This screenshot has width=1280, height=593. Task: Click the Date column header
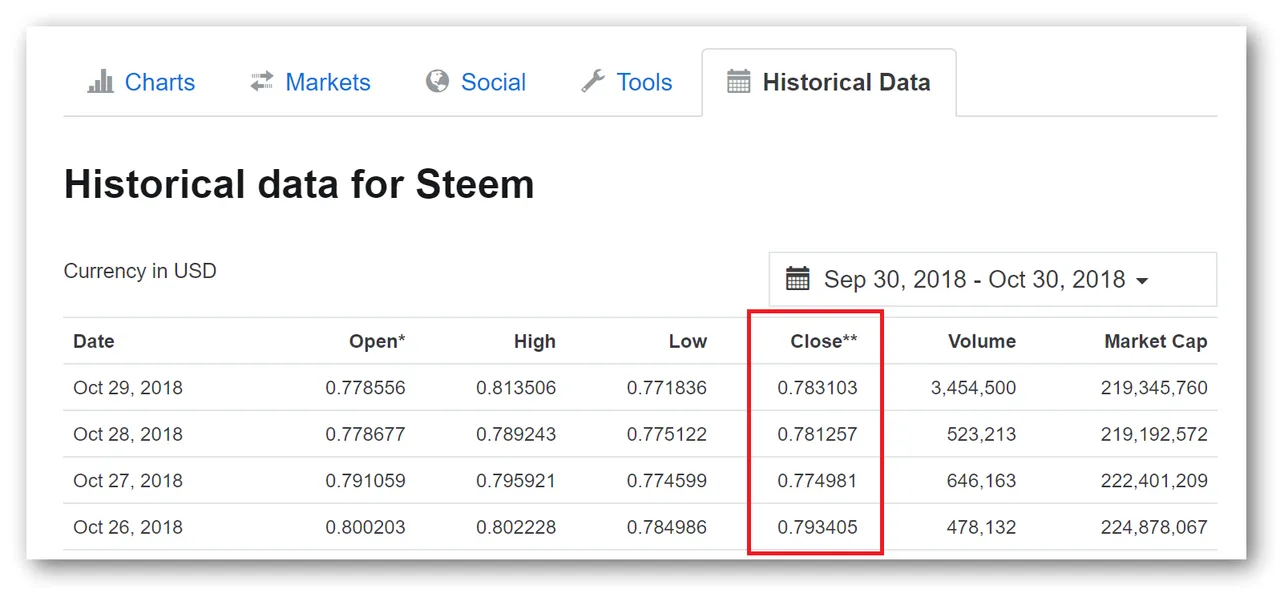point(94,341)
